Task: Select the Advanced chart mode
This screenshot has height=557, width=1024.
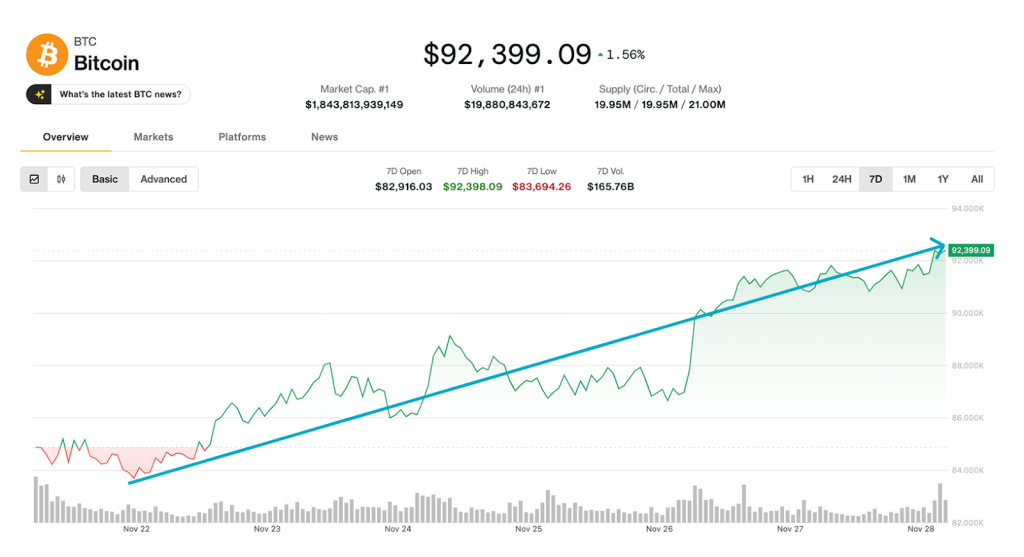Action: pos(164,179)
